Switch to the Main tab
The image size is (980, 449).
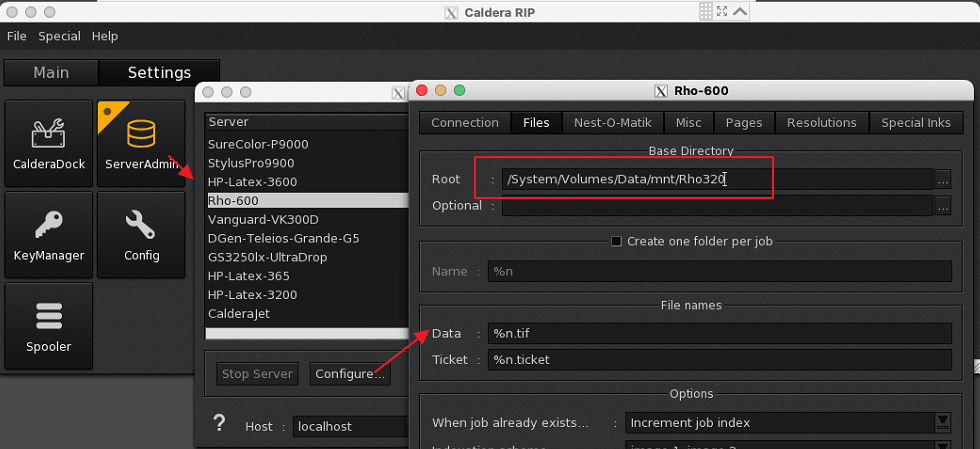pos(51,73)
